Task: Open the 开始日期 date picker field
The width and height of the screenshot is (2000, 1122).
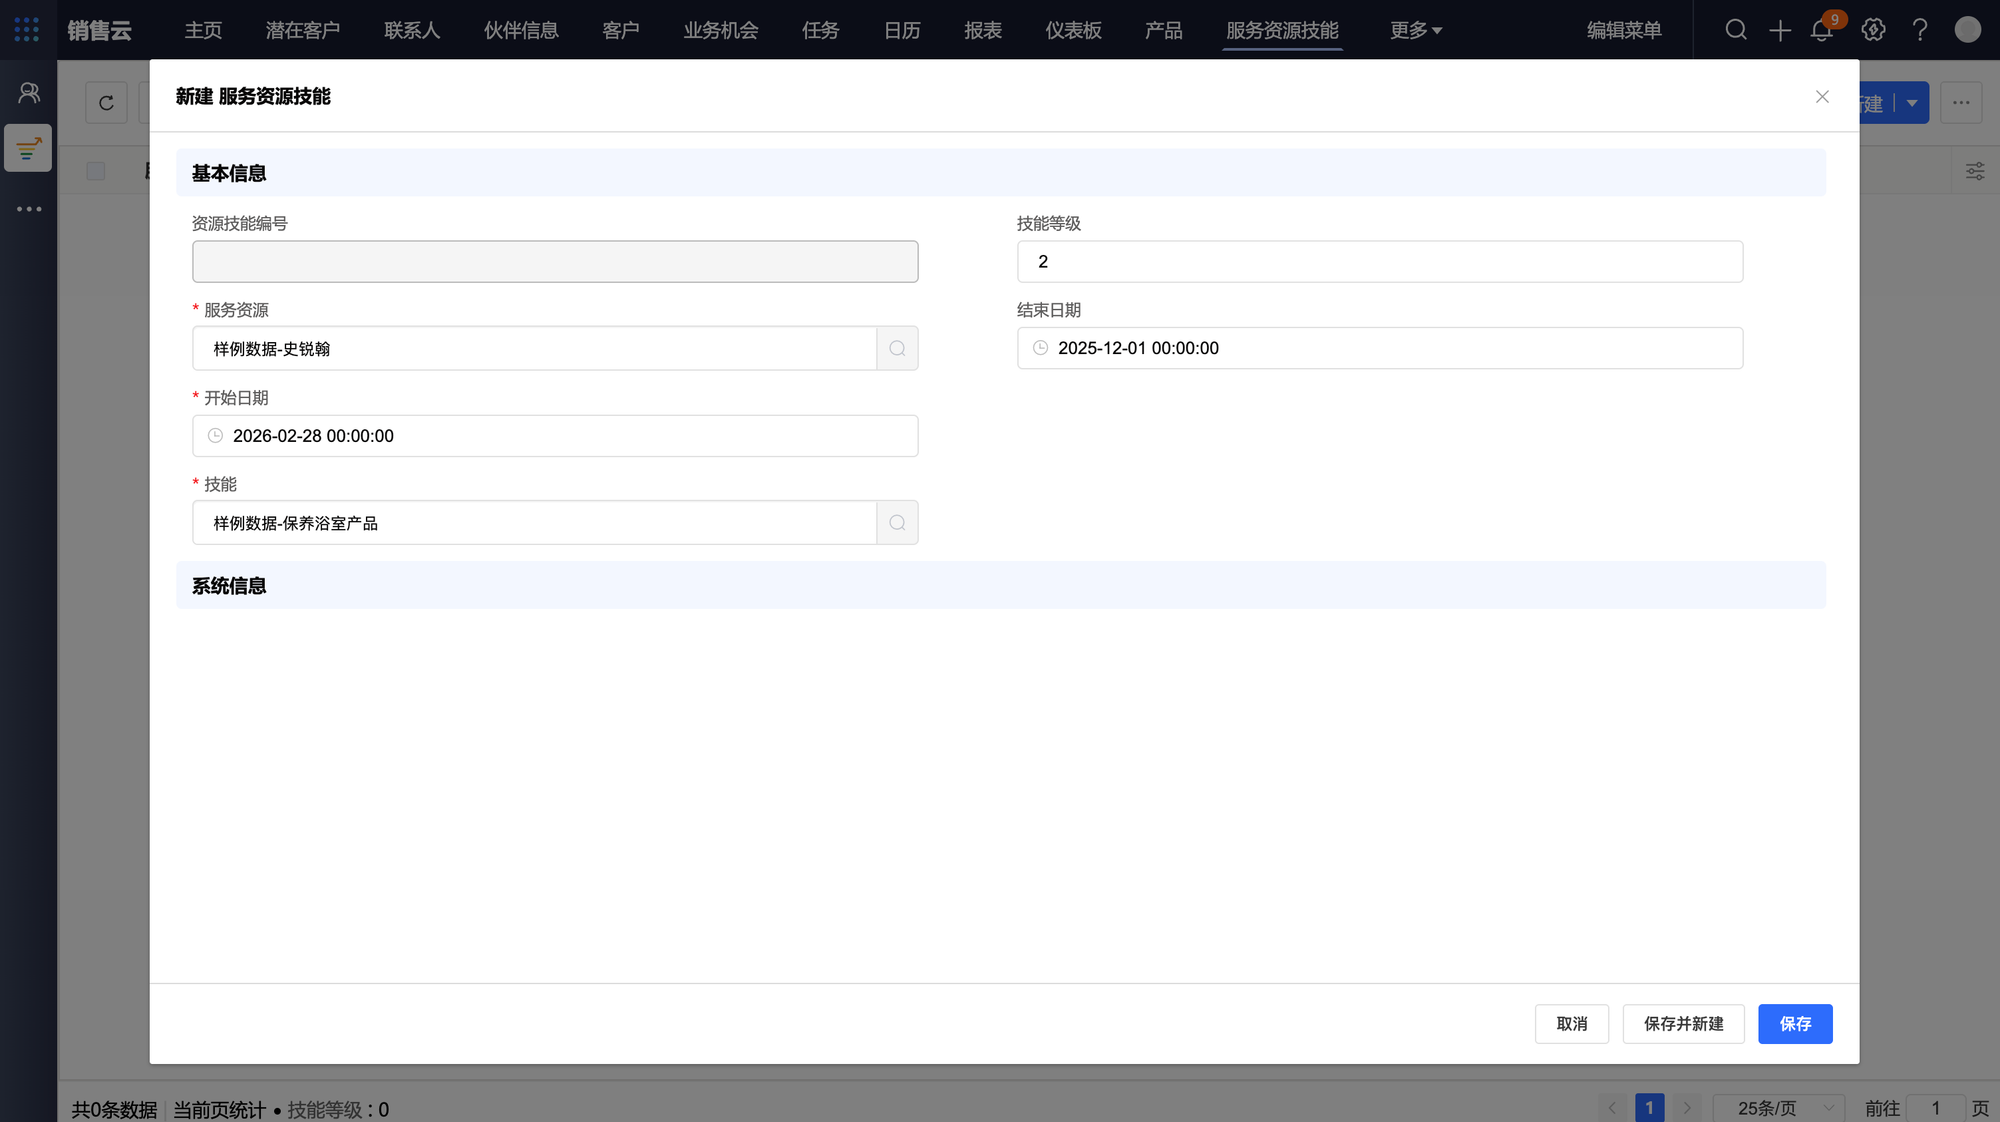Action: point(555,436)
